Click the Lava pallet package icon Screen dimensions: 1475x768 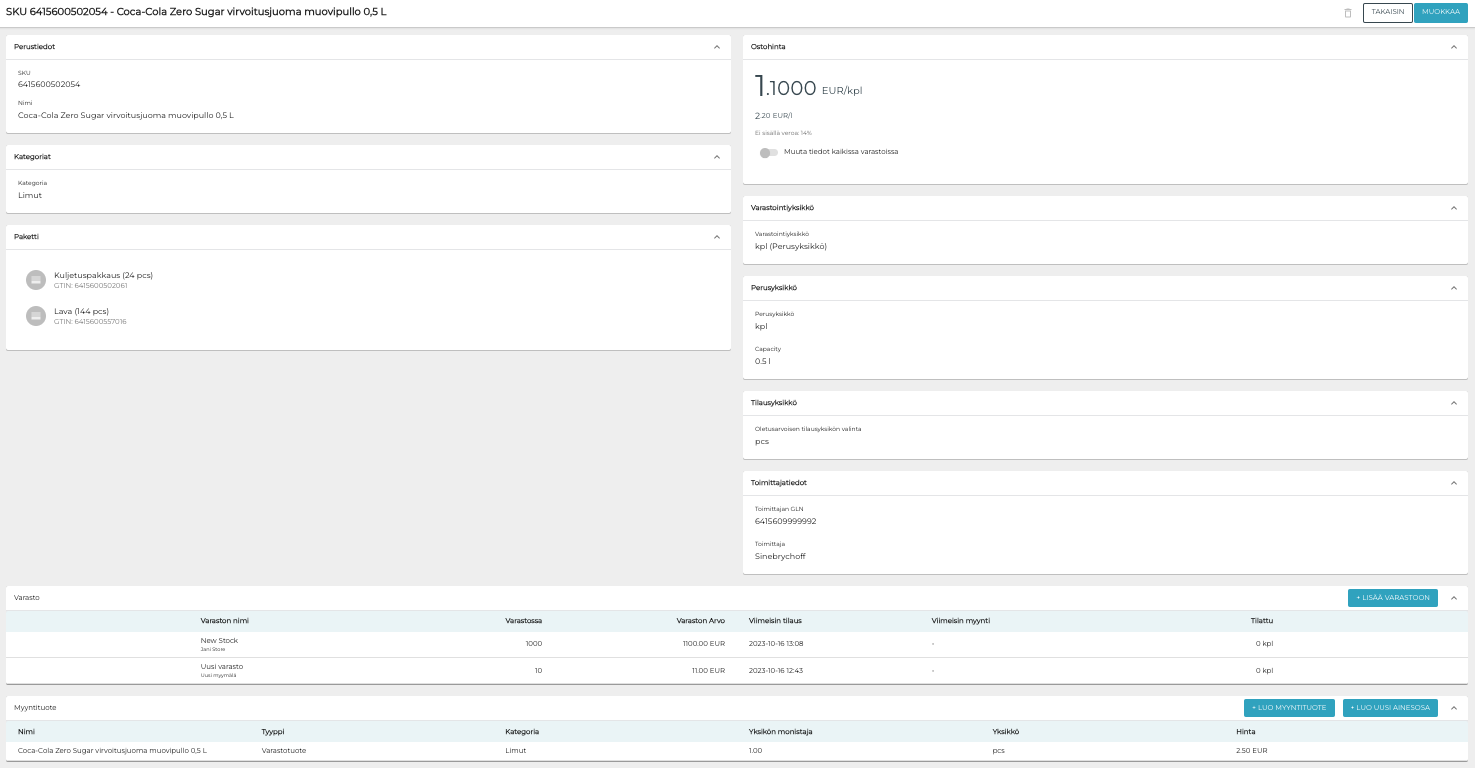pyautogui.click(x=36, y=316)
